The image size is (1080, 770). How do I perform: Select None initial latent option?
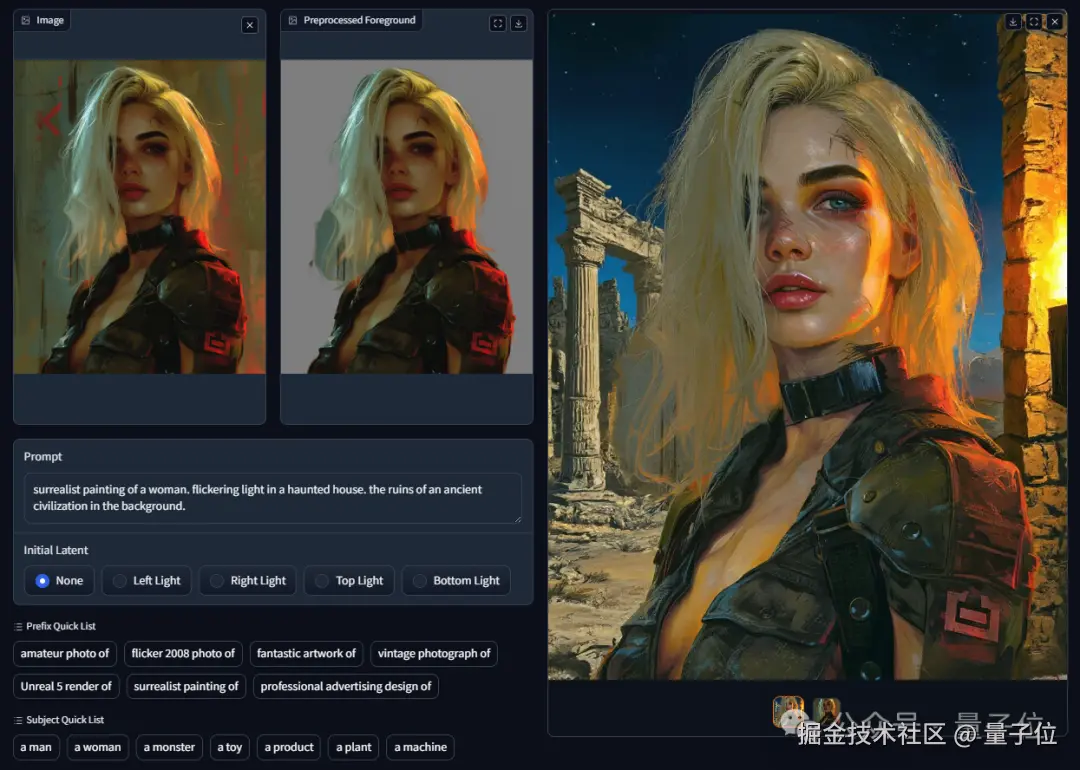(x=59, y=581)
